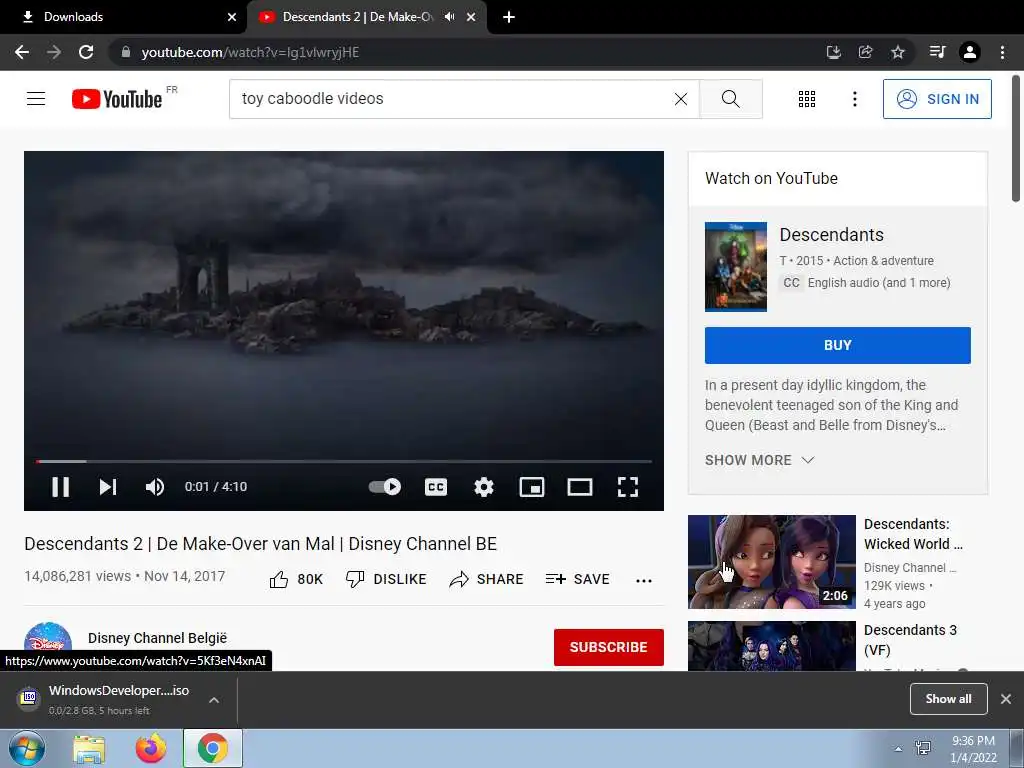This screenshot has height=768, width=1024.
Task: Open Disney Channel België channel name
Action: (157, 638)
